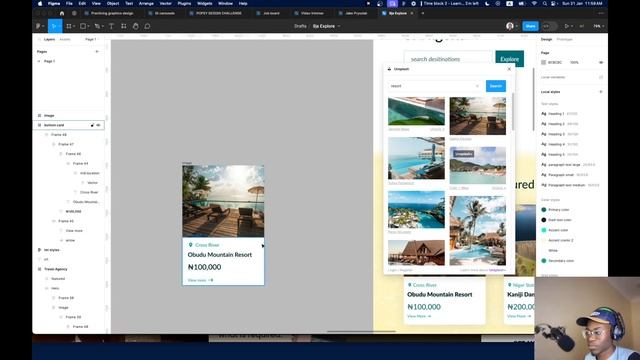Image resolution: width=640 pixels, height=360 pixels.
Task: Toggle page background color visibility
Action: [600, 62]
